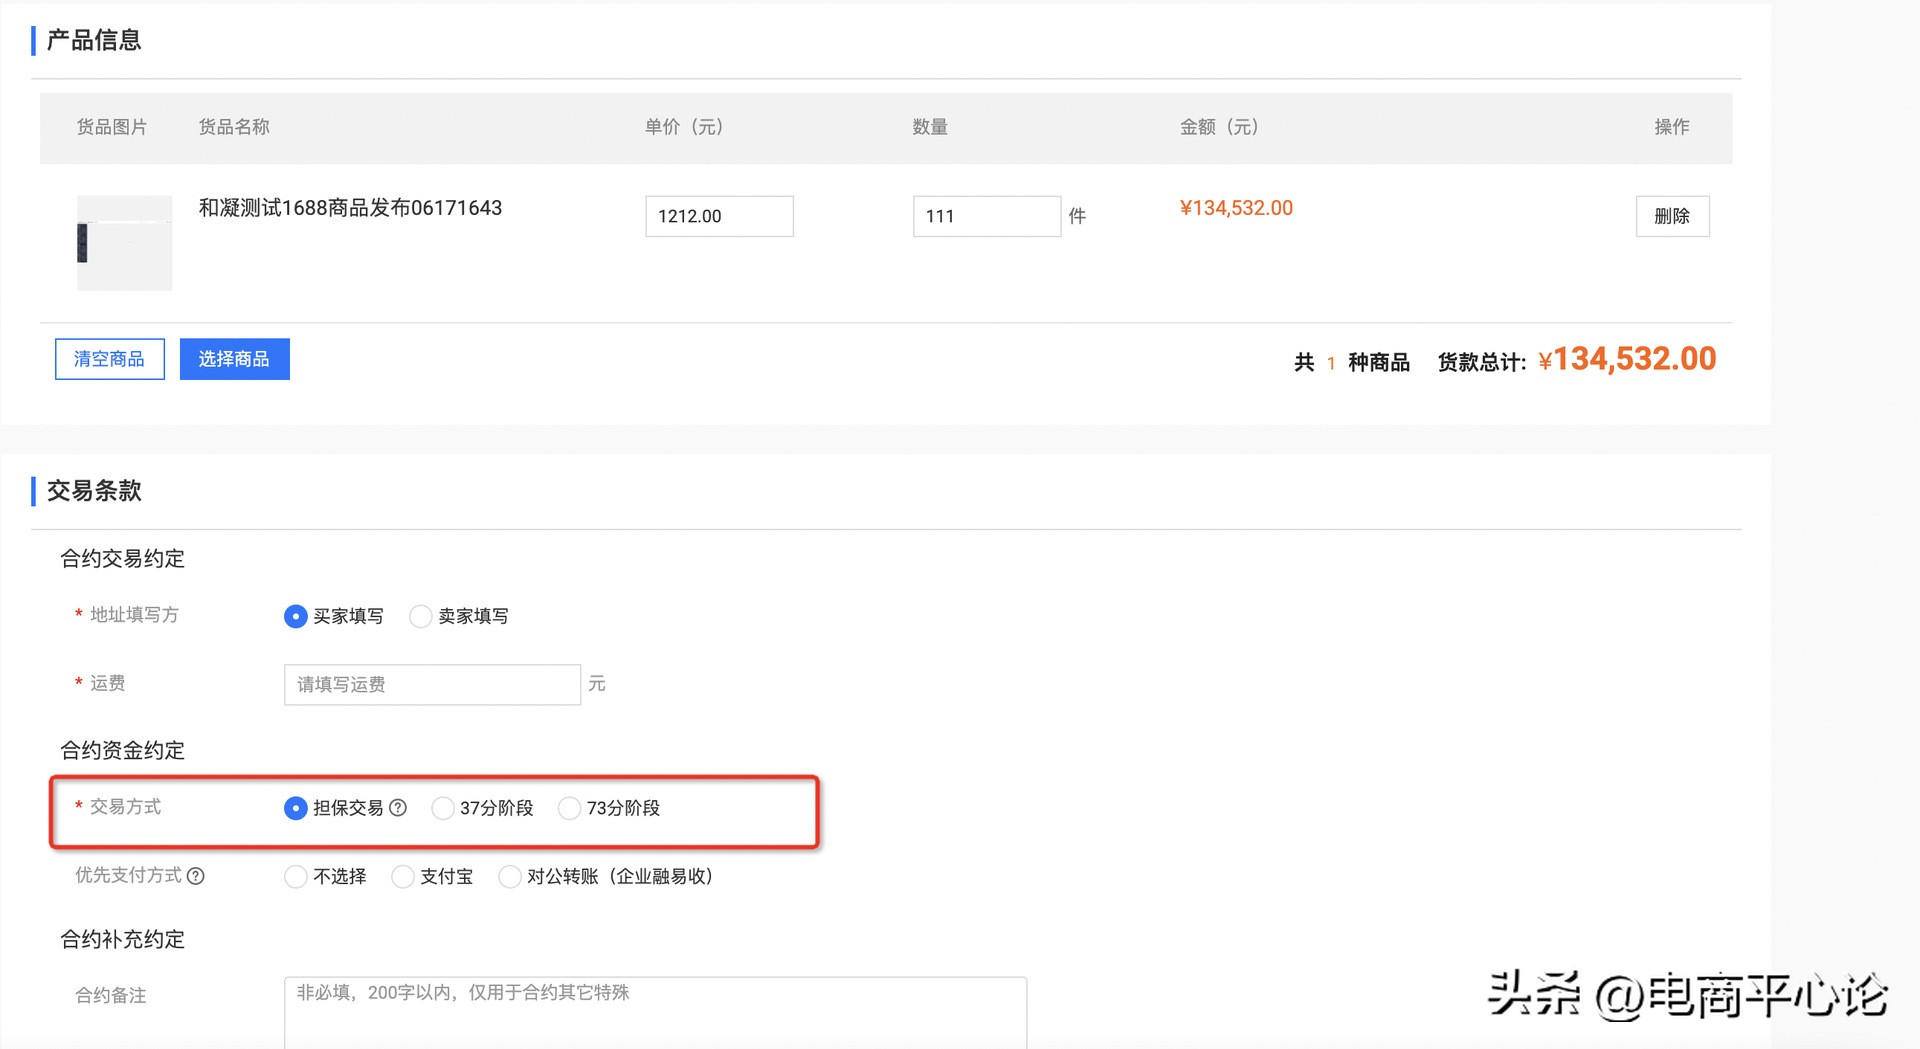1920x1049 pixels.
Task: Click 删除 to remove the product
Action: tap(1672, 216)
